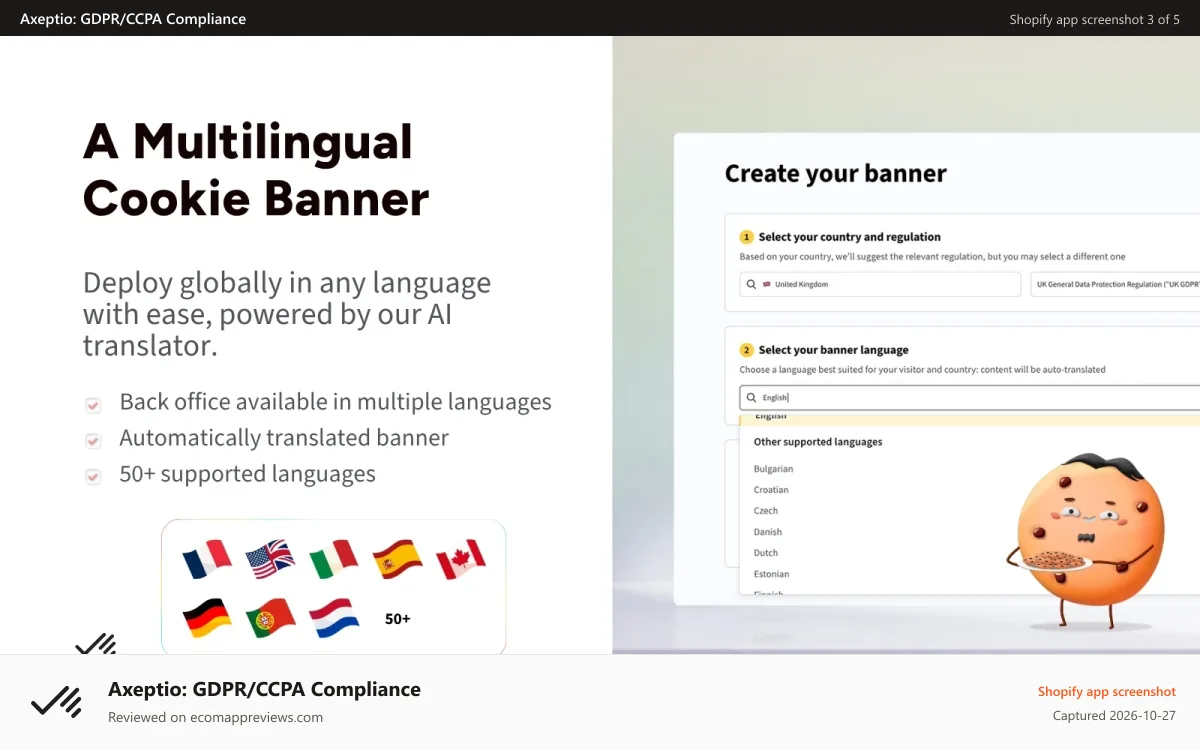1200x750 pixels.
Task: Click search icon in country field
Action: (x=752, y=284)
